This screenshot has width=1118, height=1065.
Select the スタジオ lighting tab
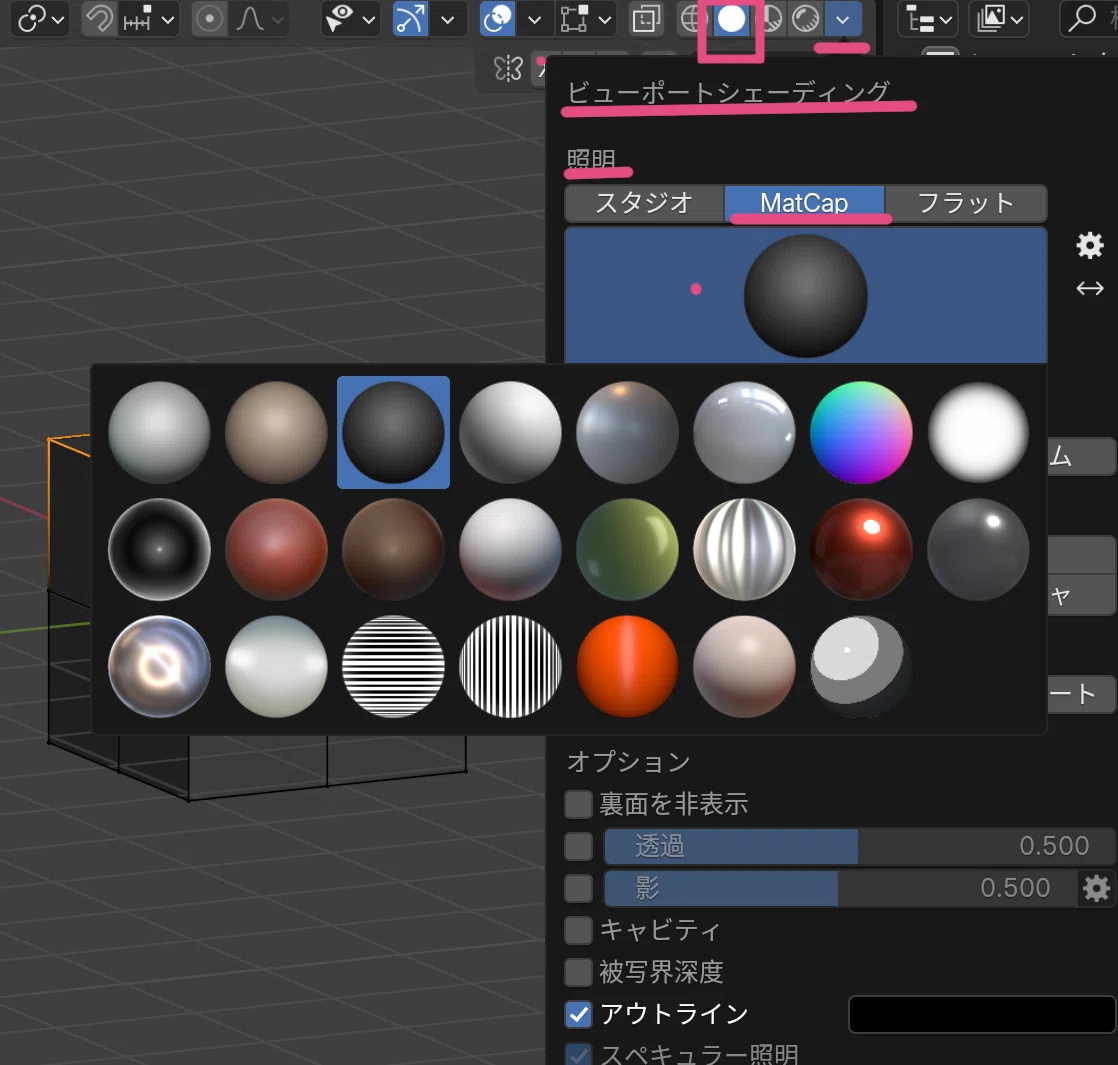[645, 203]
